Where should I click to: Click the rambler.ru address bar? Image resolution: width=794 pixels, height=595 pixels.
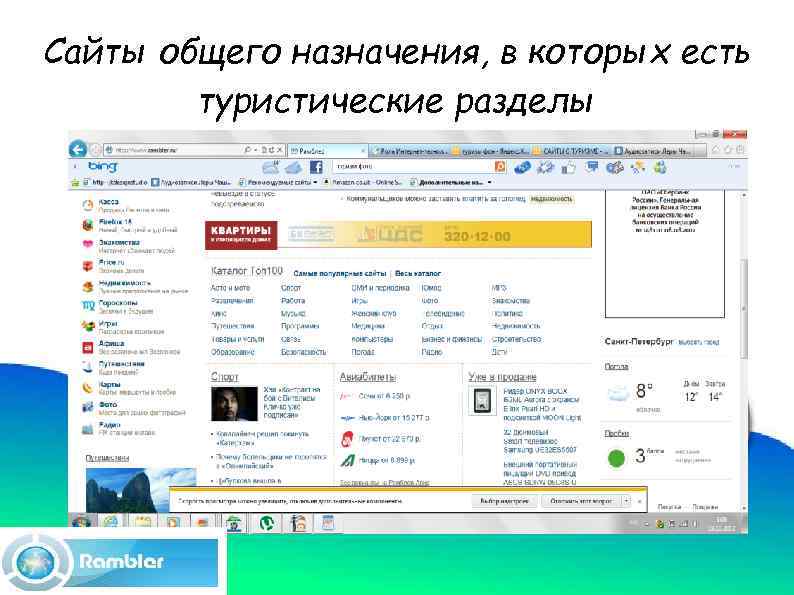(x=172, y=150)
